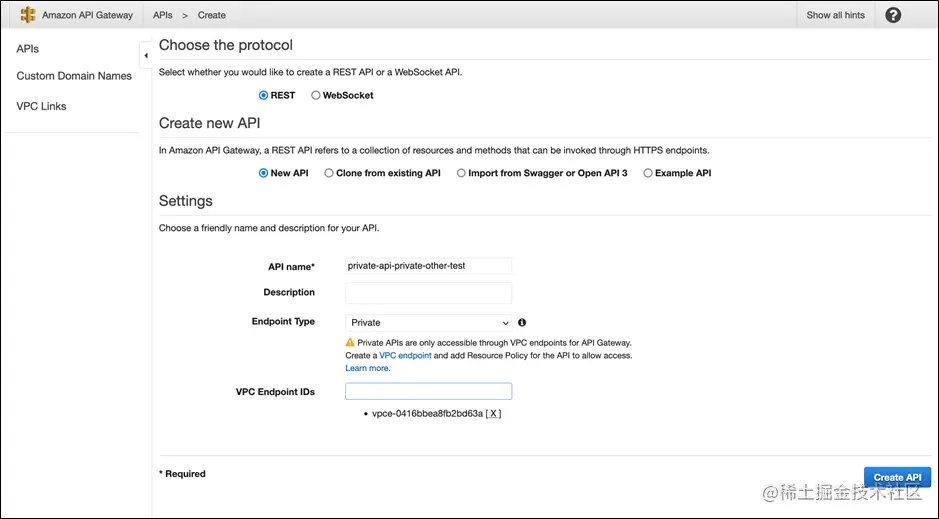
Task: Click the Show all hints button
Action: point(835,15)
